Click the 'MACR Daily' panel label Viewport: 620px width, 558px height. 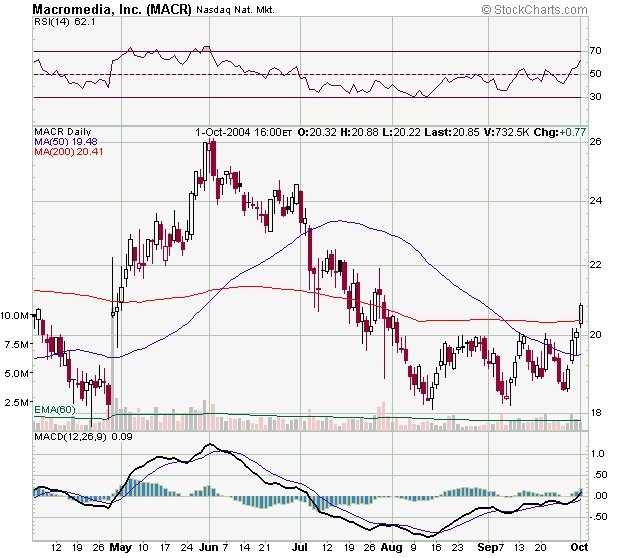[62, 132]
